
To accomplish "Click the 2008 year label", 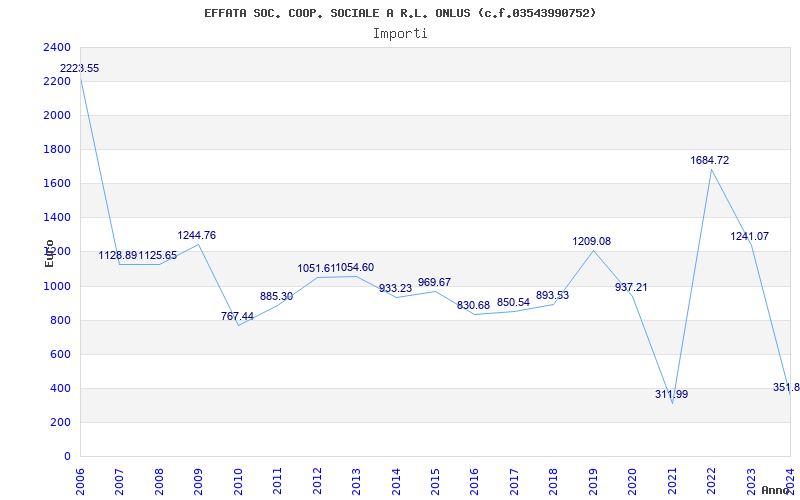I will pos(159,482).
